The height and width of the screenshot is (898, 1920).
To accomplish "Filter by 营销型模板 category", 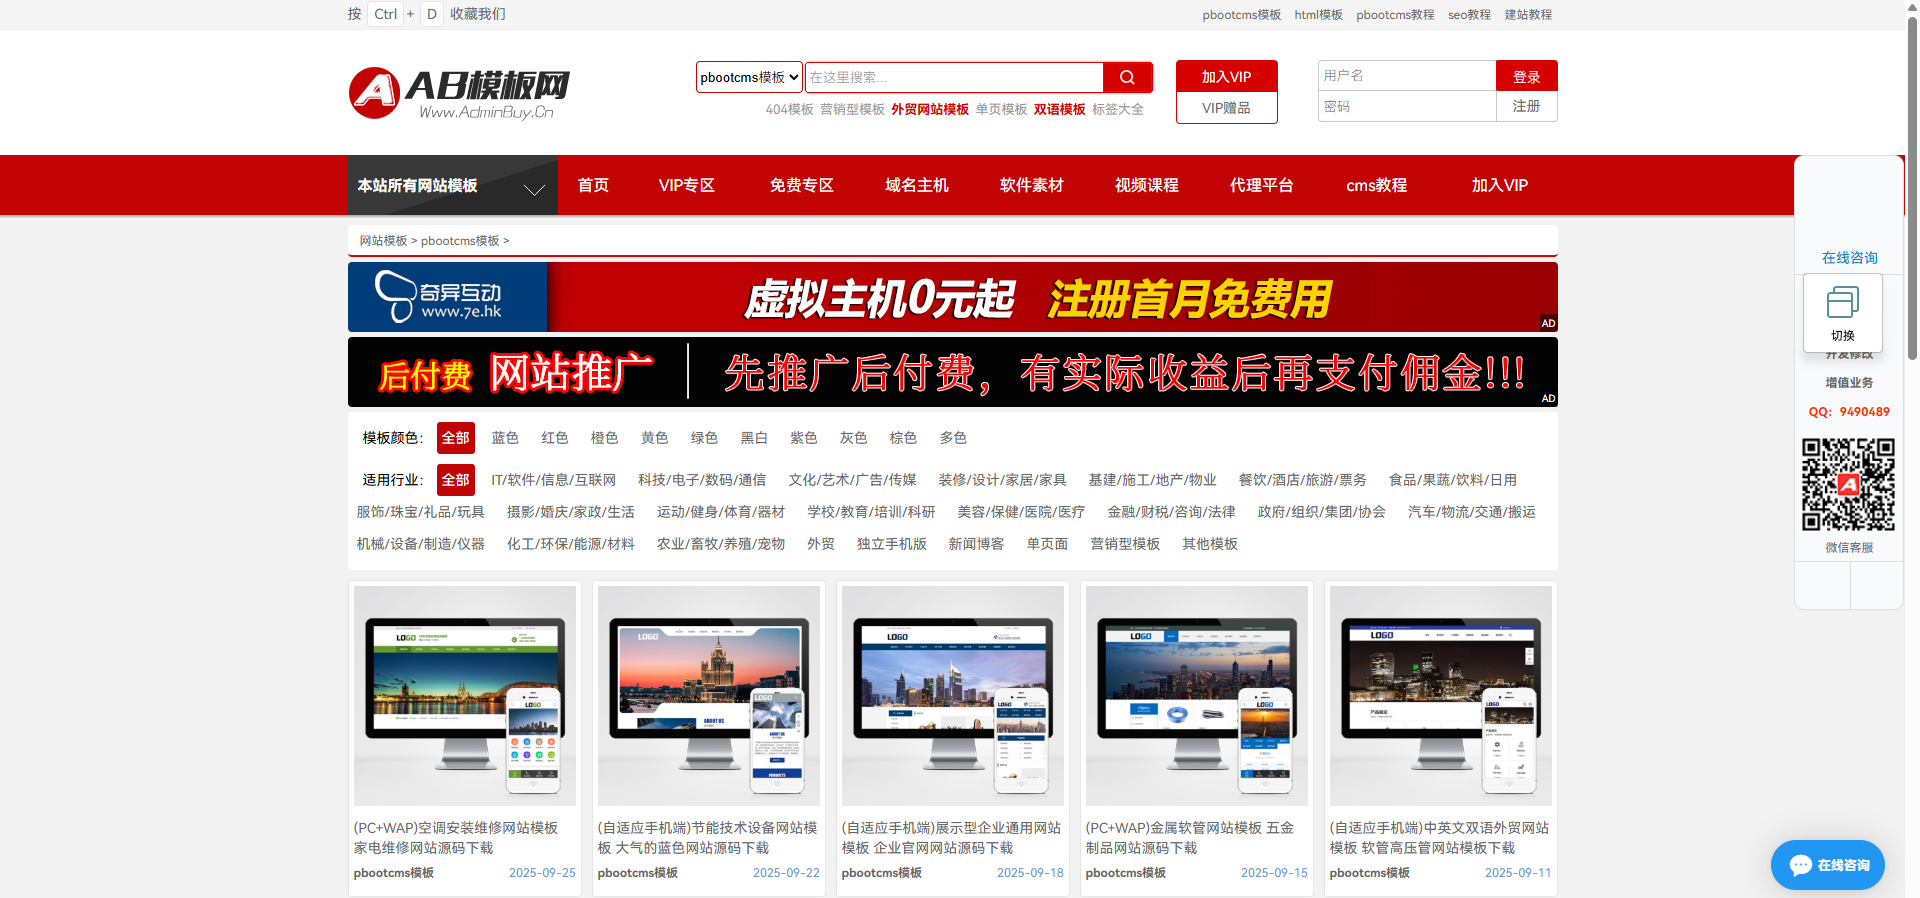I will point(1125,544).
